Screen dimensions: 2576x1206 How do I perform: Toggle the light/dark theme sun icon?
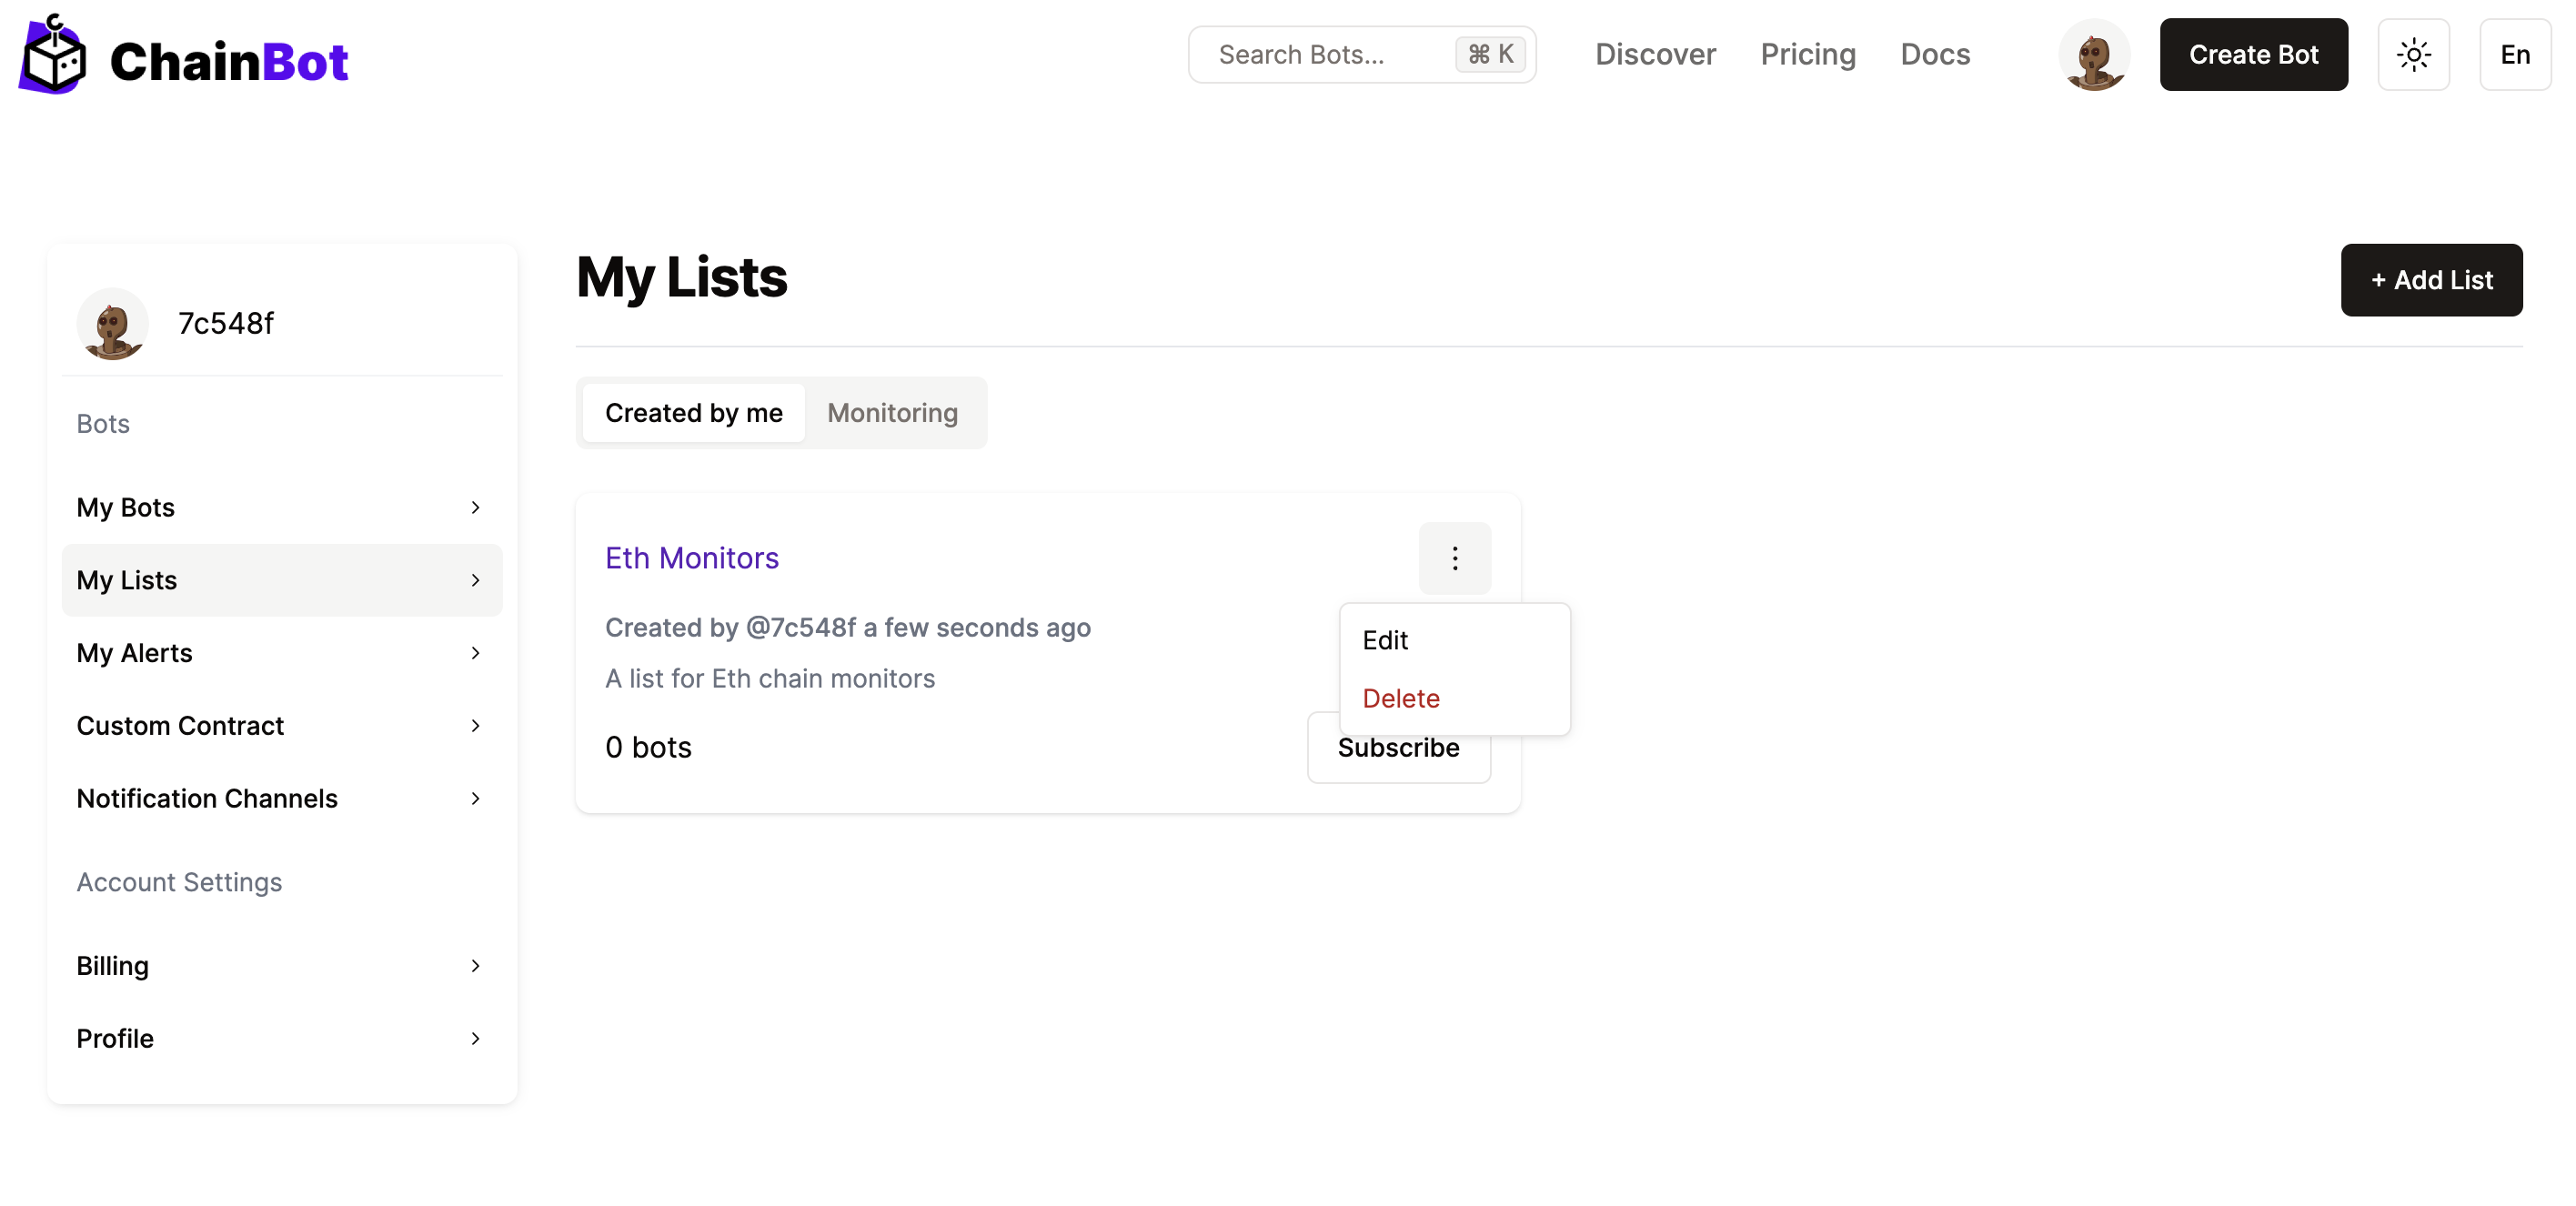point(2413,55)
